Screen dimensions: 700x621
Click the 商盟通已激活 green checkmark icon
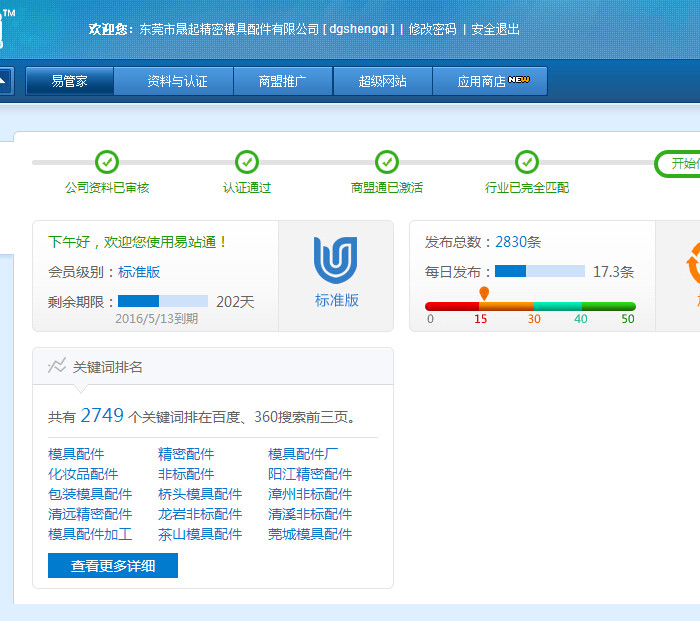coord(387,162)
